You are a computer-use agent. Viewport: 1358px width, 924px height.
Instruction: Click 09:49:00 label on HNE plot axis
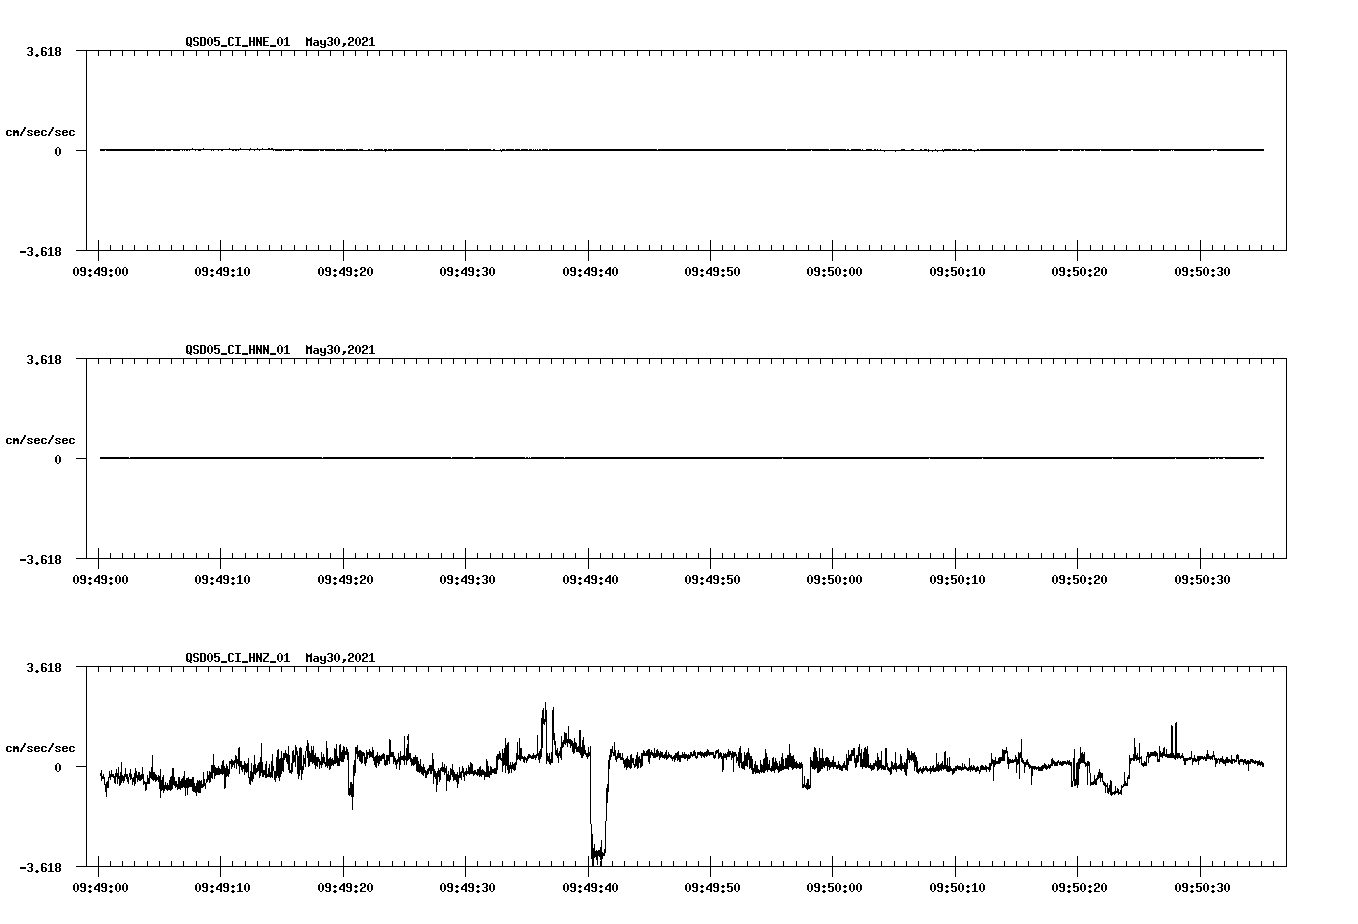[99, 271]
